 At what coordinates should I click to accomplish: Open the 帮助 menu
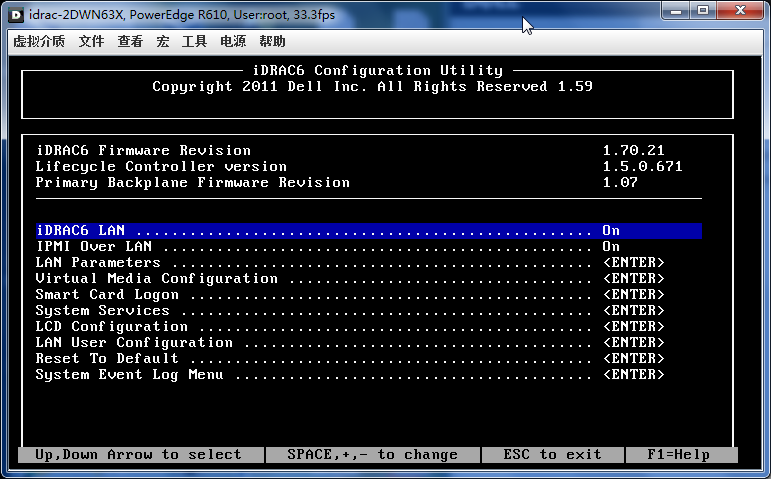point(272,41)
